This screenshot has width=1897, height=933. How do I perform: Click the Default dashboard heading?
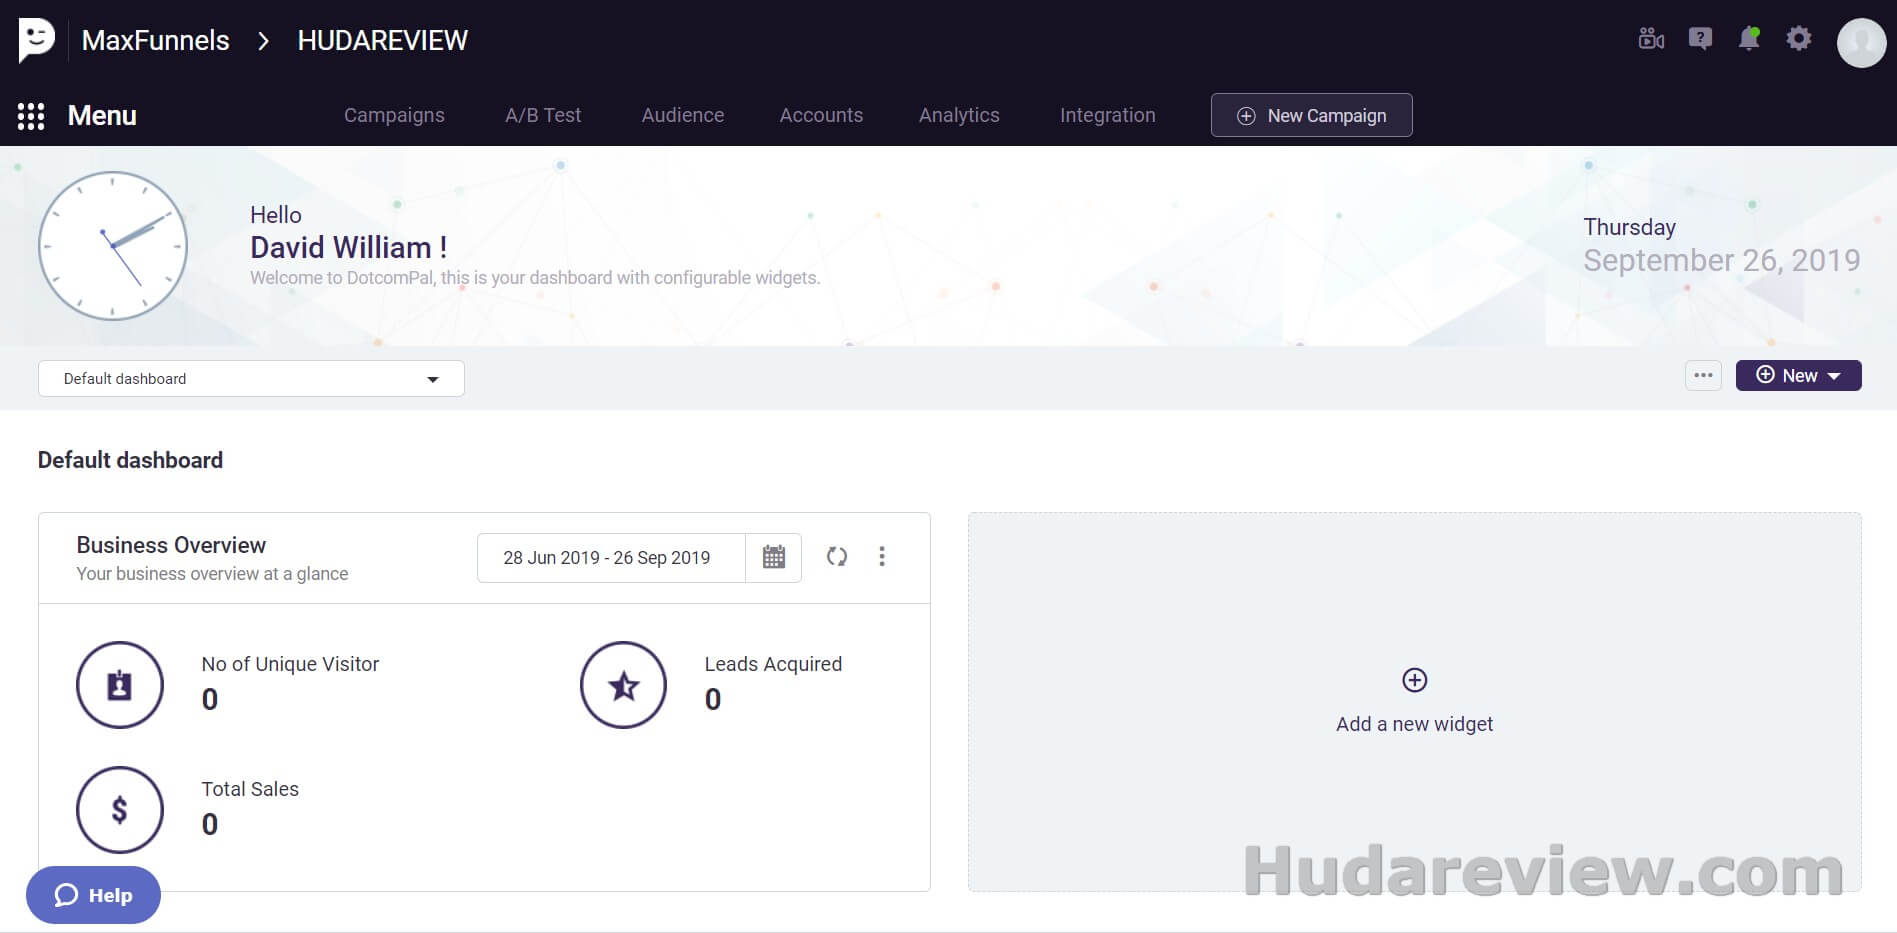pos(130,460)
